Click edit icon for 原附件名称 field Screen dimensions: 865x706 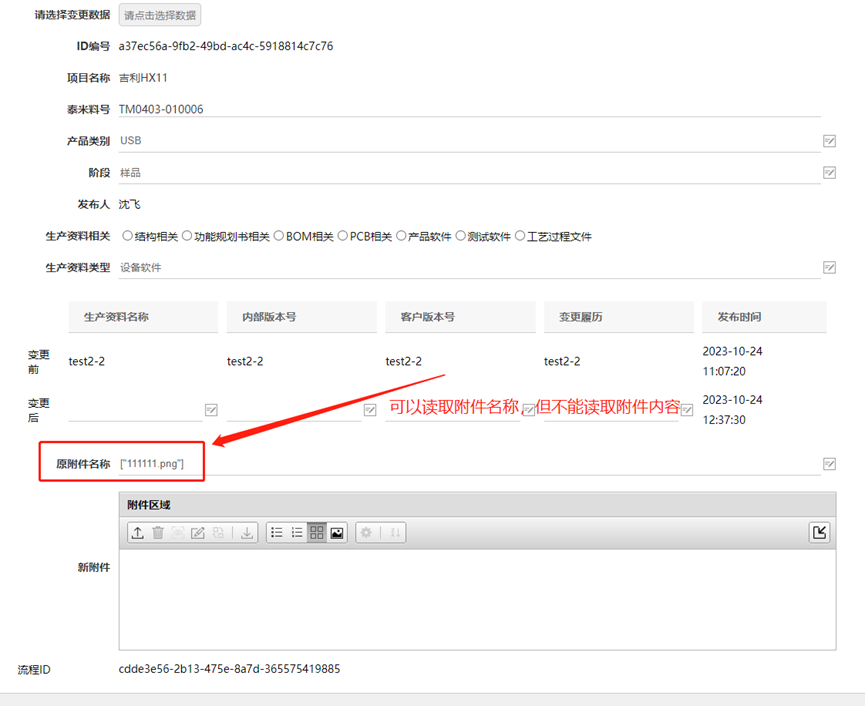pos(829,464)
